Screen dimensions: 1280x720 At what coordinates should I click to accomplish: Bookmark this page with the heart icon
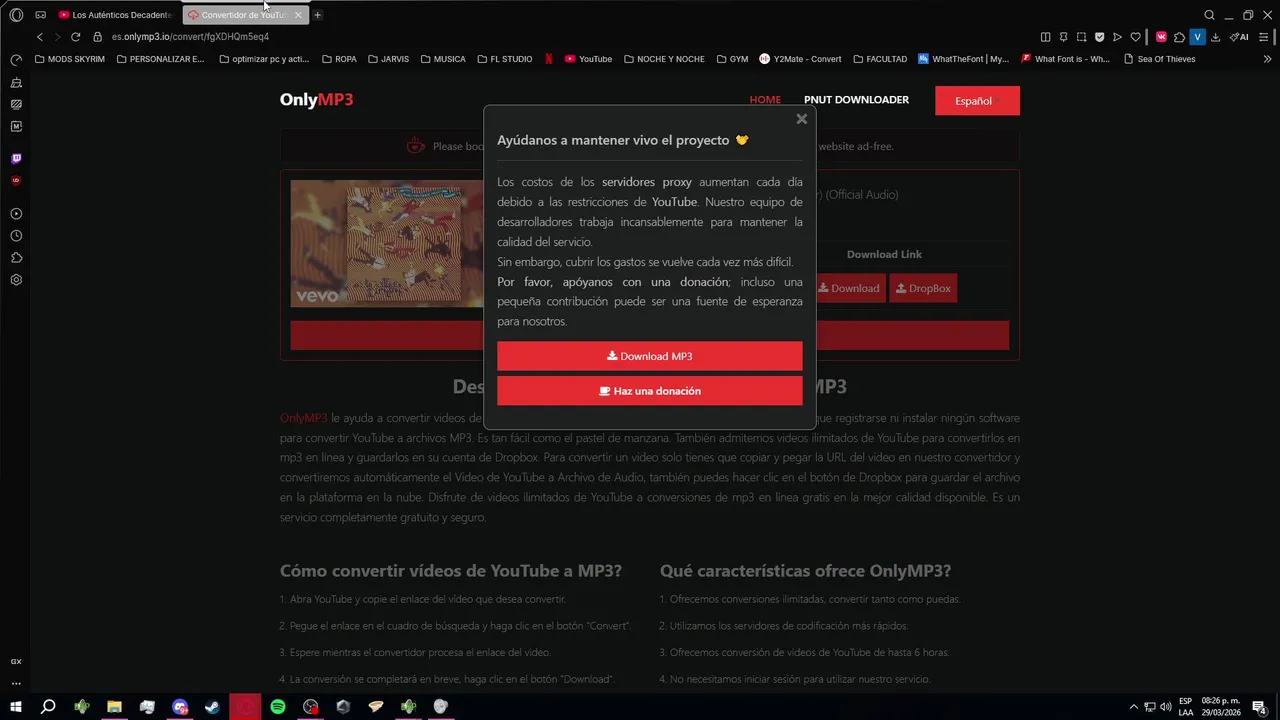coord(1135,37)
